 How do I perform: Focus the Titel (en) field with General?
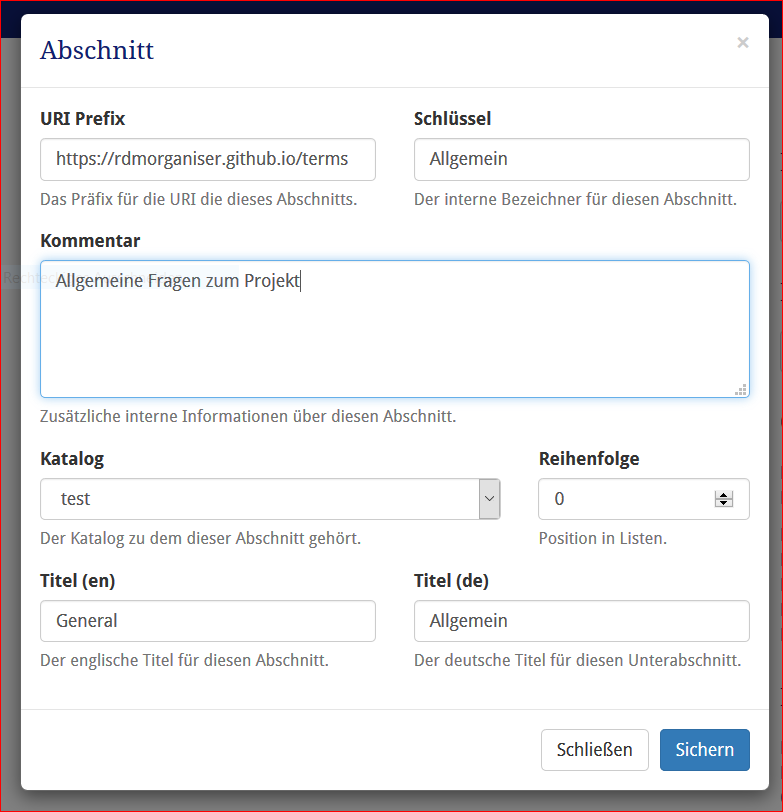208,621
